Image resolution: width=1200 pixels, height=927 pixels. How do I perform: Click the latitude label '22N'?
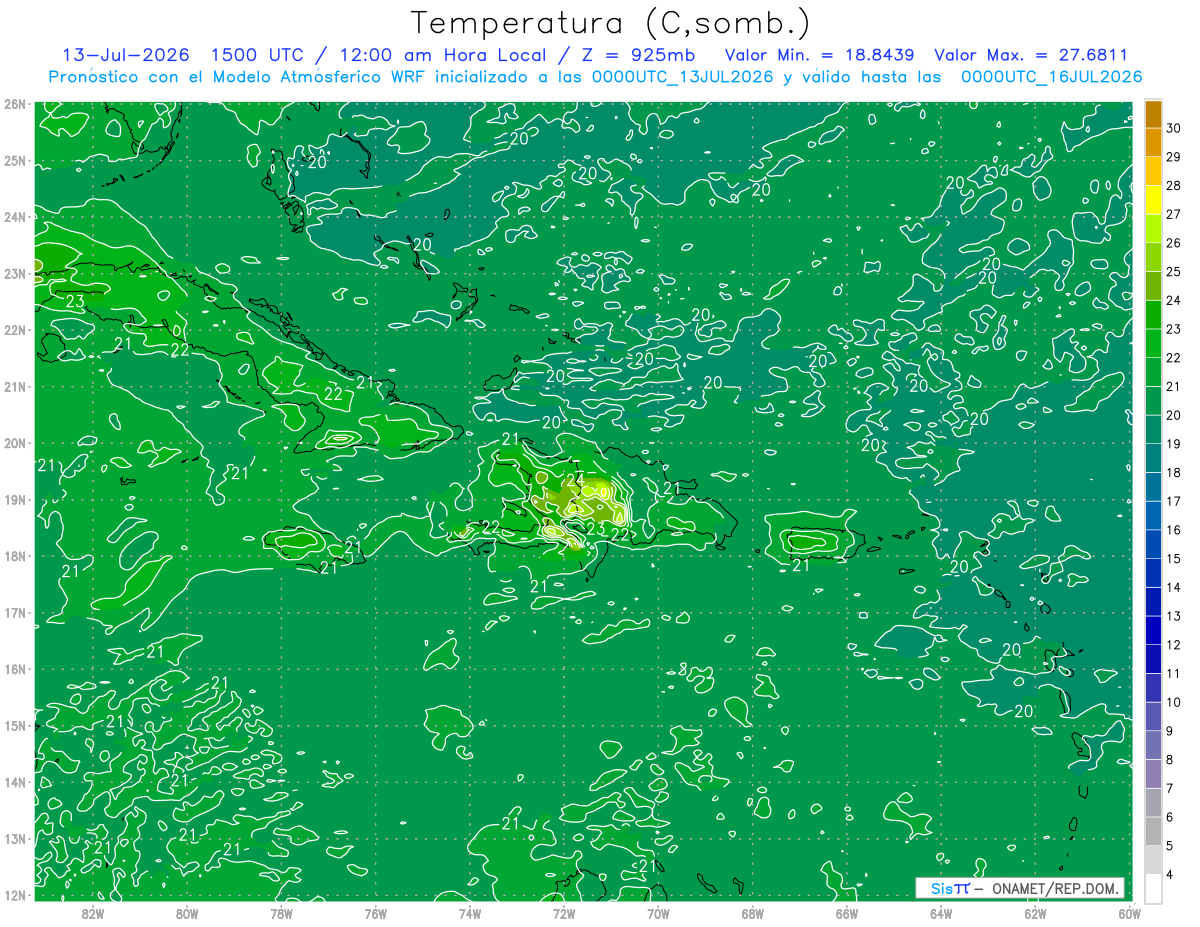tap(14, 330)
